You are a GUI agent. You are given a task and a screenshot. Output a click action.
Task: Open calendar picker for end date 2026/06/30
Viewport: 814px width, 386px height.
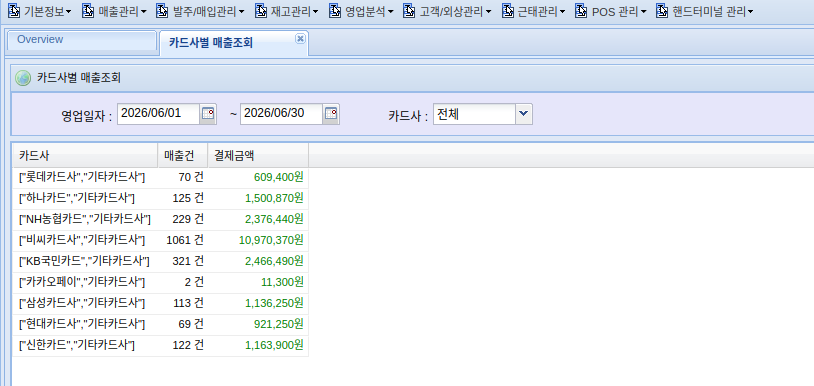[x=331, y=114]
